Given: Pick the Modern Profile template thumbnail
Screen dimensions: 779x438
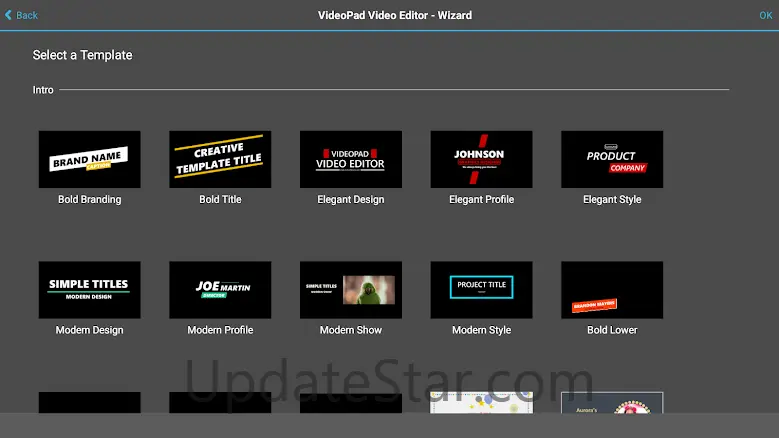Looking at the screenshot, I should 220,290.
